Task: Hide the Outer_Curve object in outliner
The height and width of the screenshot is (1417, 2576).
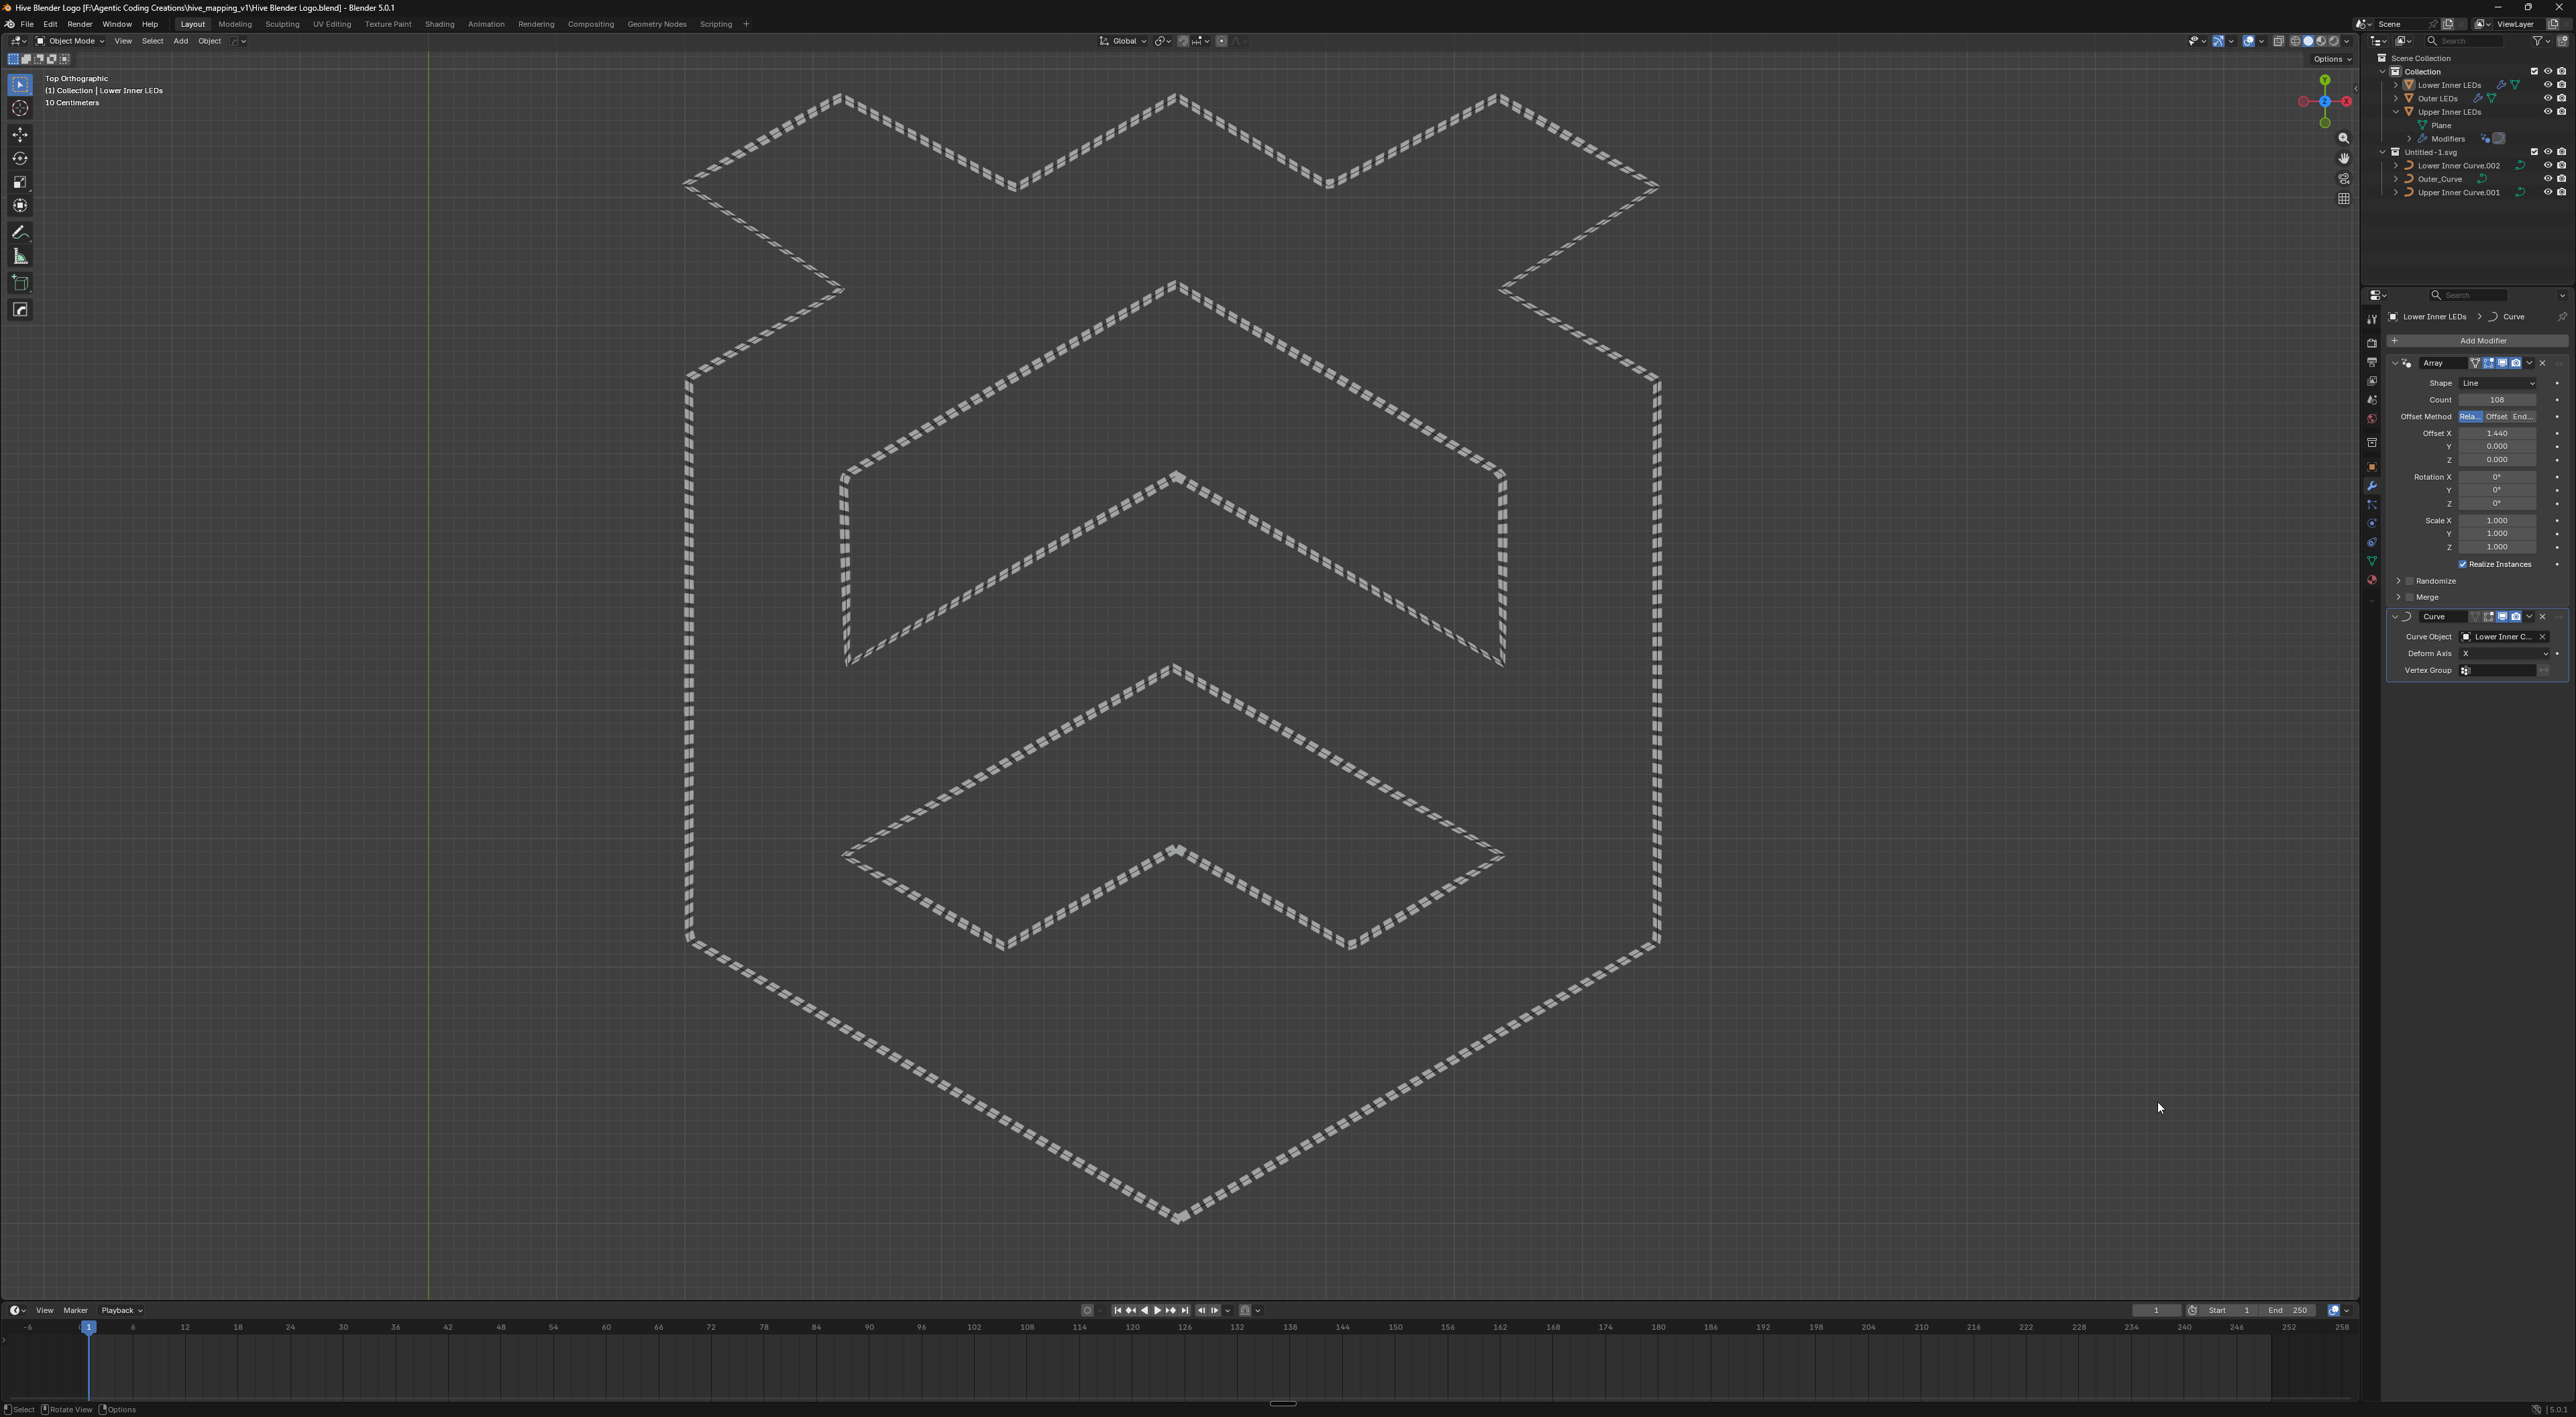Action: click(2547, 179)
